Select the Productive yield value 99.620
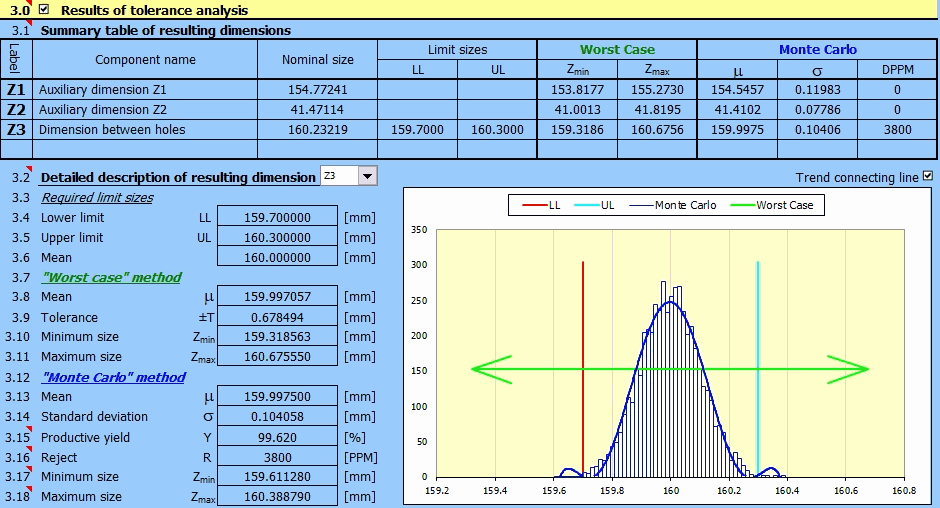The width and height of the screenshot is (940, 508). click(277, 437)
